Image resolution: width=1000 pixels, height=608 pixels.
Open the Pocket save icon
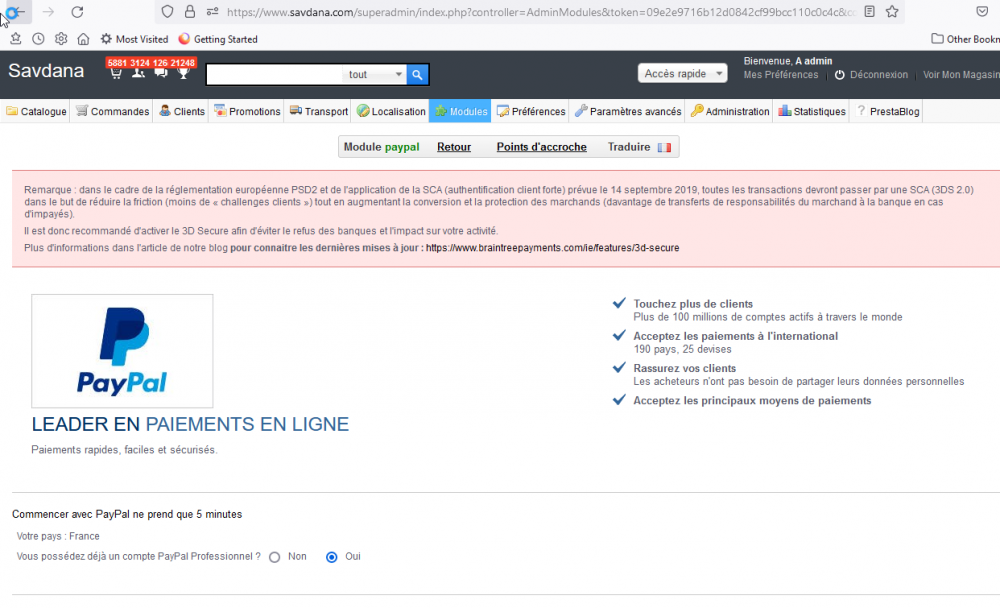(982, 11)
